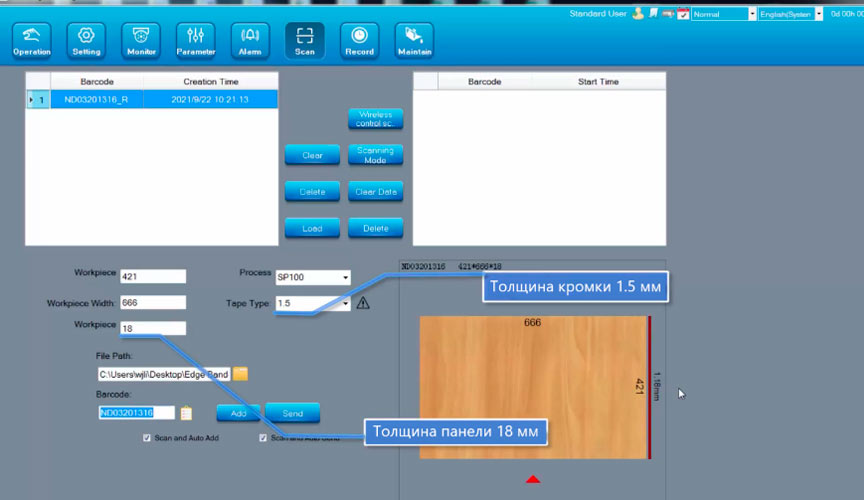The width and height of the screenshot is (864, 500).
Task: Open the Maintain page
Action: coord(414,40)
